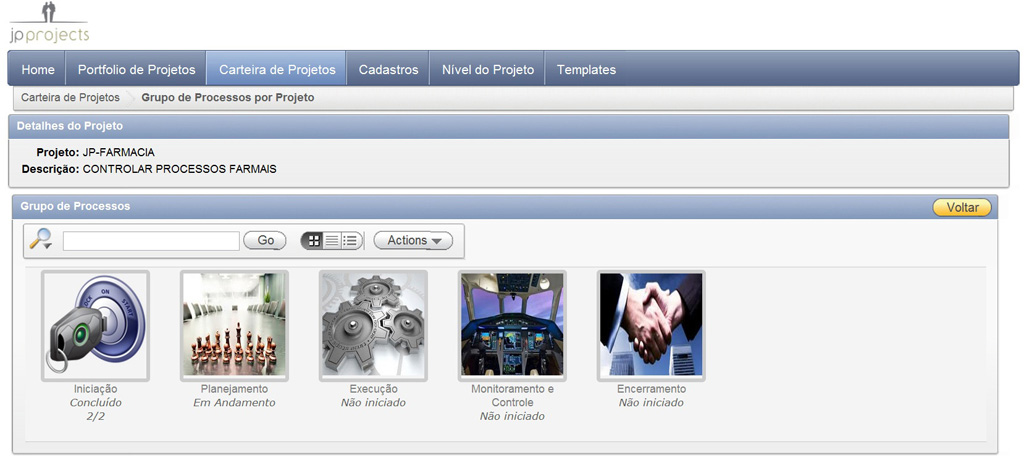The width and height of the screenshot is (1024, 476).
Task: Click the Go search button
Action: coord(265,240)
